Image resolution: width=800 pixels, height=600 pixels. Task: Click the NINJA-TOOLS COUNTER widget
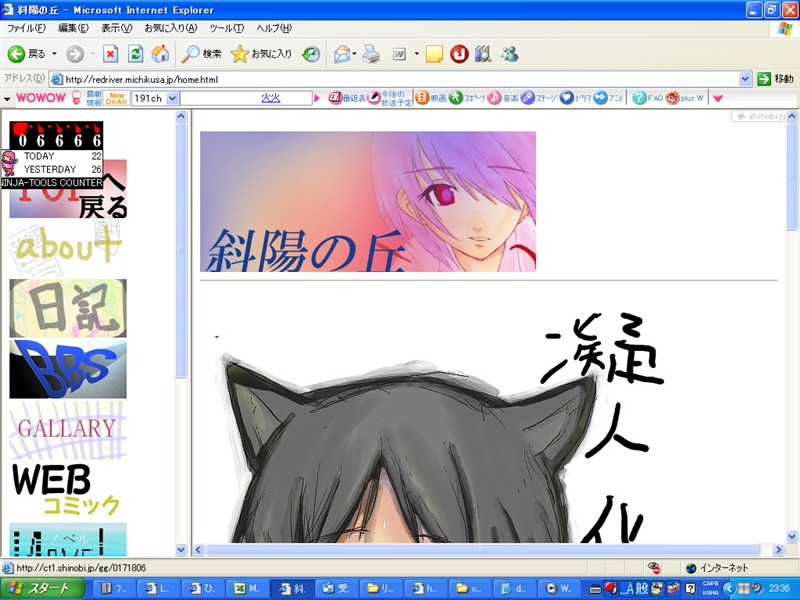pyautogui.click(x=52, y=155)
